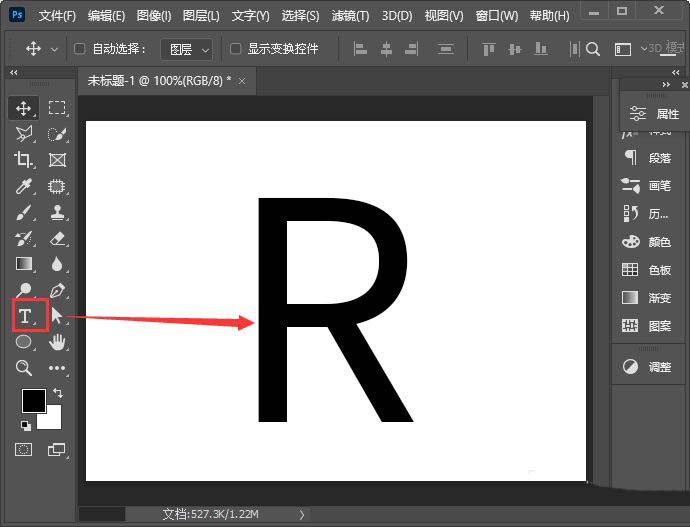Select the Crop tool
This screenshot has width=690, height=527.
(24, 160)
